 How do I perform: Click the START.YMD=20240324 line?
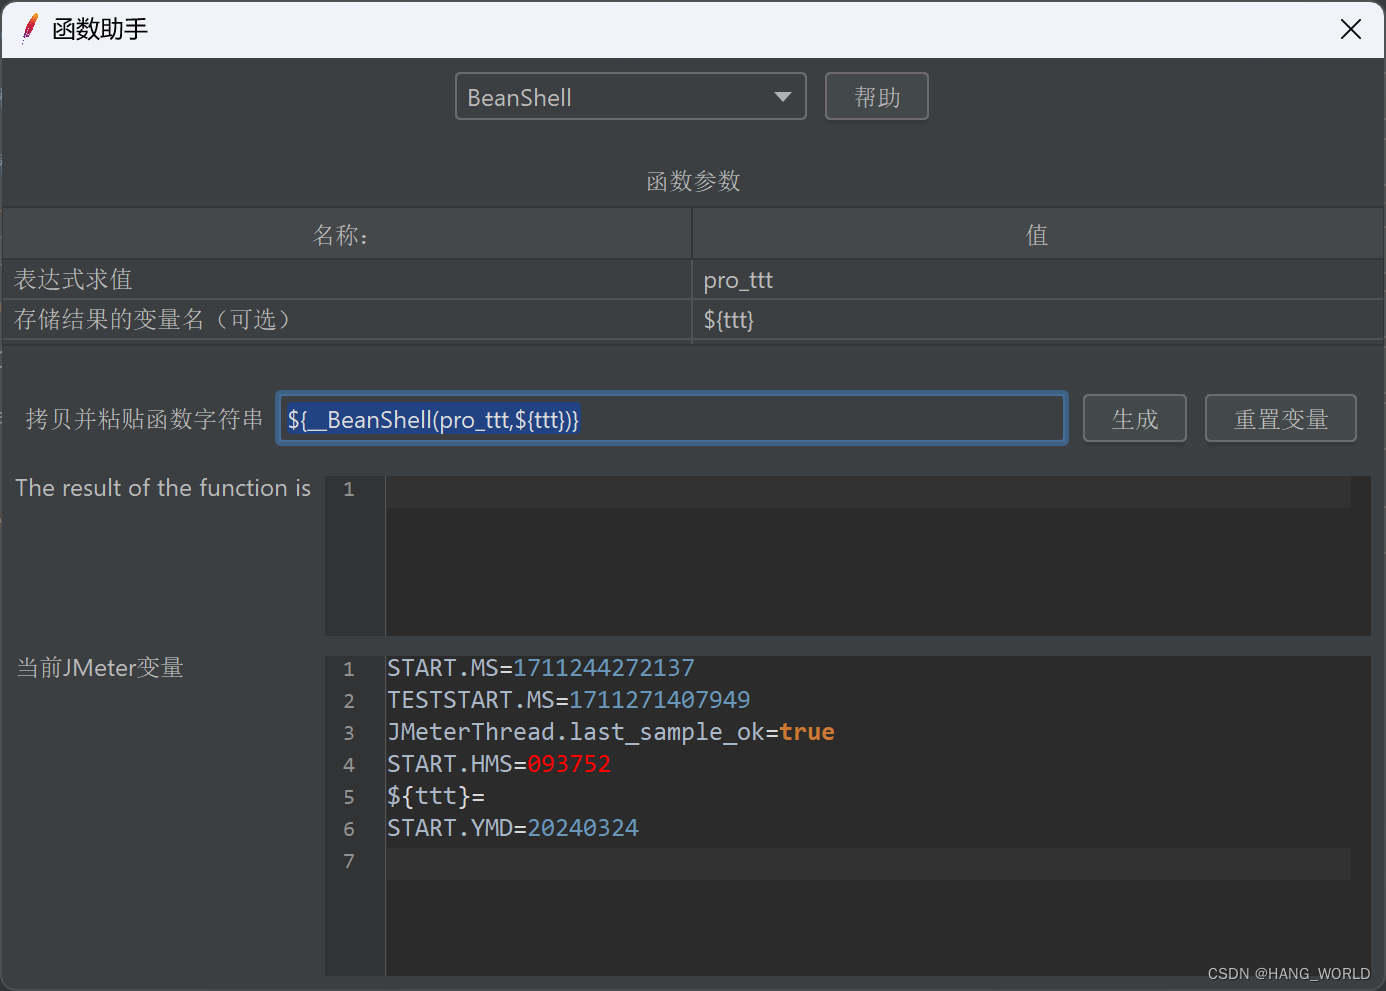[513, 828]
